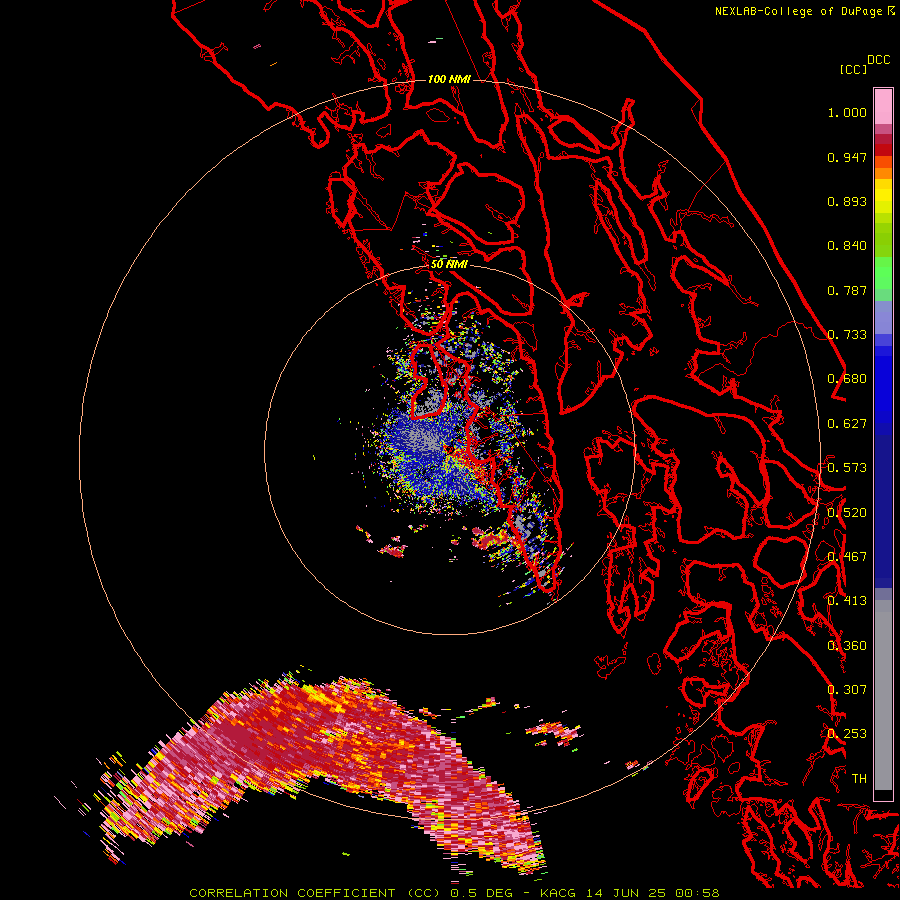This screenshot has height=900, width=900.
Task: Click the 0.787 scale value
Action: [x=847, y=290]
